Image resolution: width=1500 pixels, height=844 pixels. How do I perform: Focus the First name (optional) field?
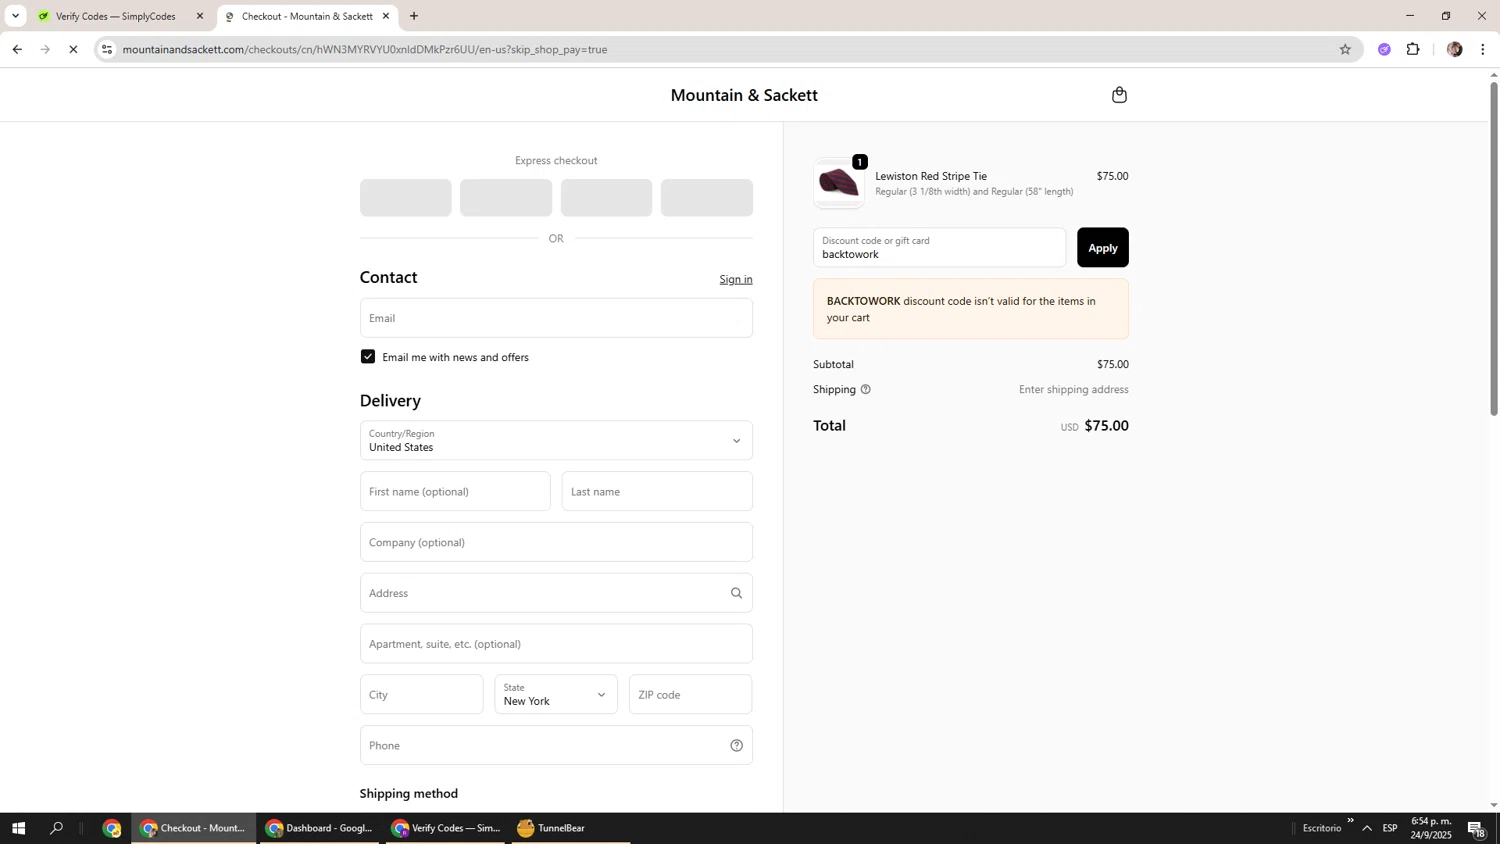455,492
